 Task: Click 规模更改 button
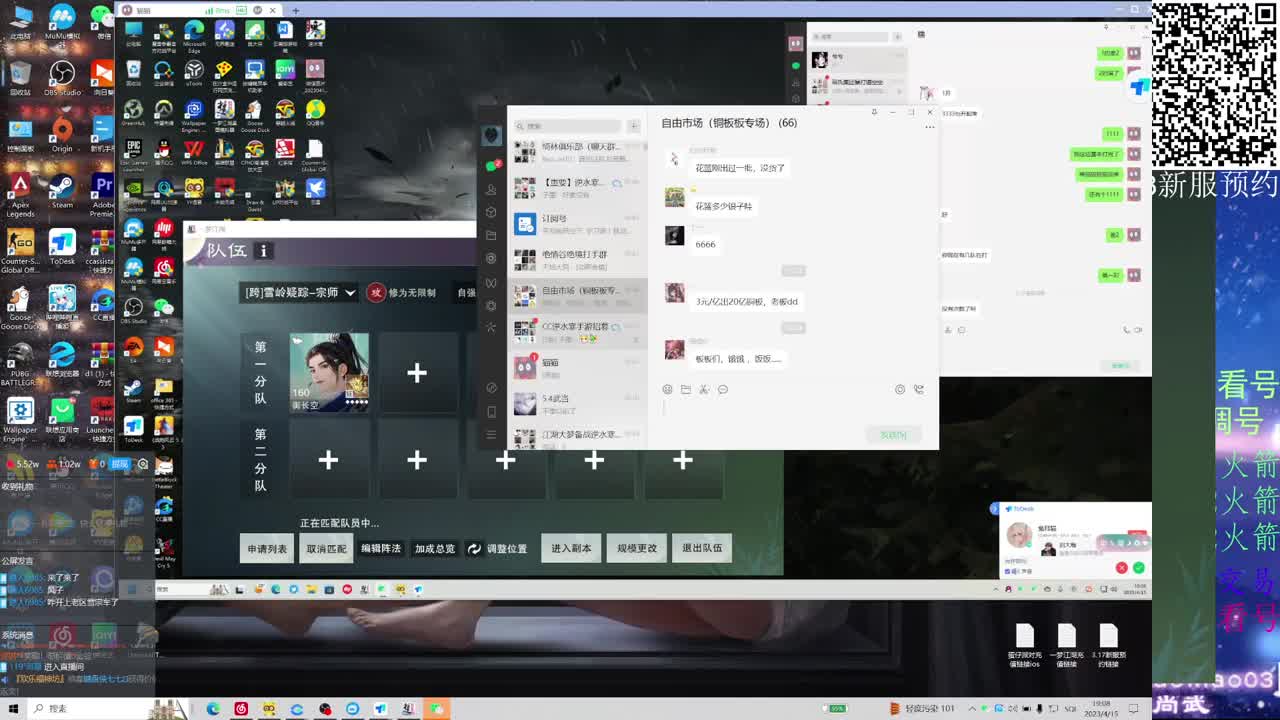pos(637,548)
